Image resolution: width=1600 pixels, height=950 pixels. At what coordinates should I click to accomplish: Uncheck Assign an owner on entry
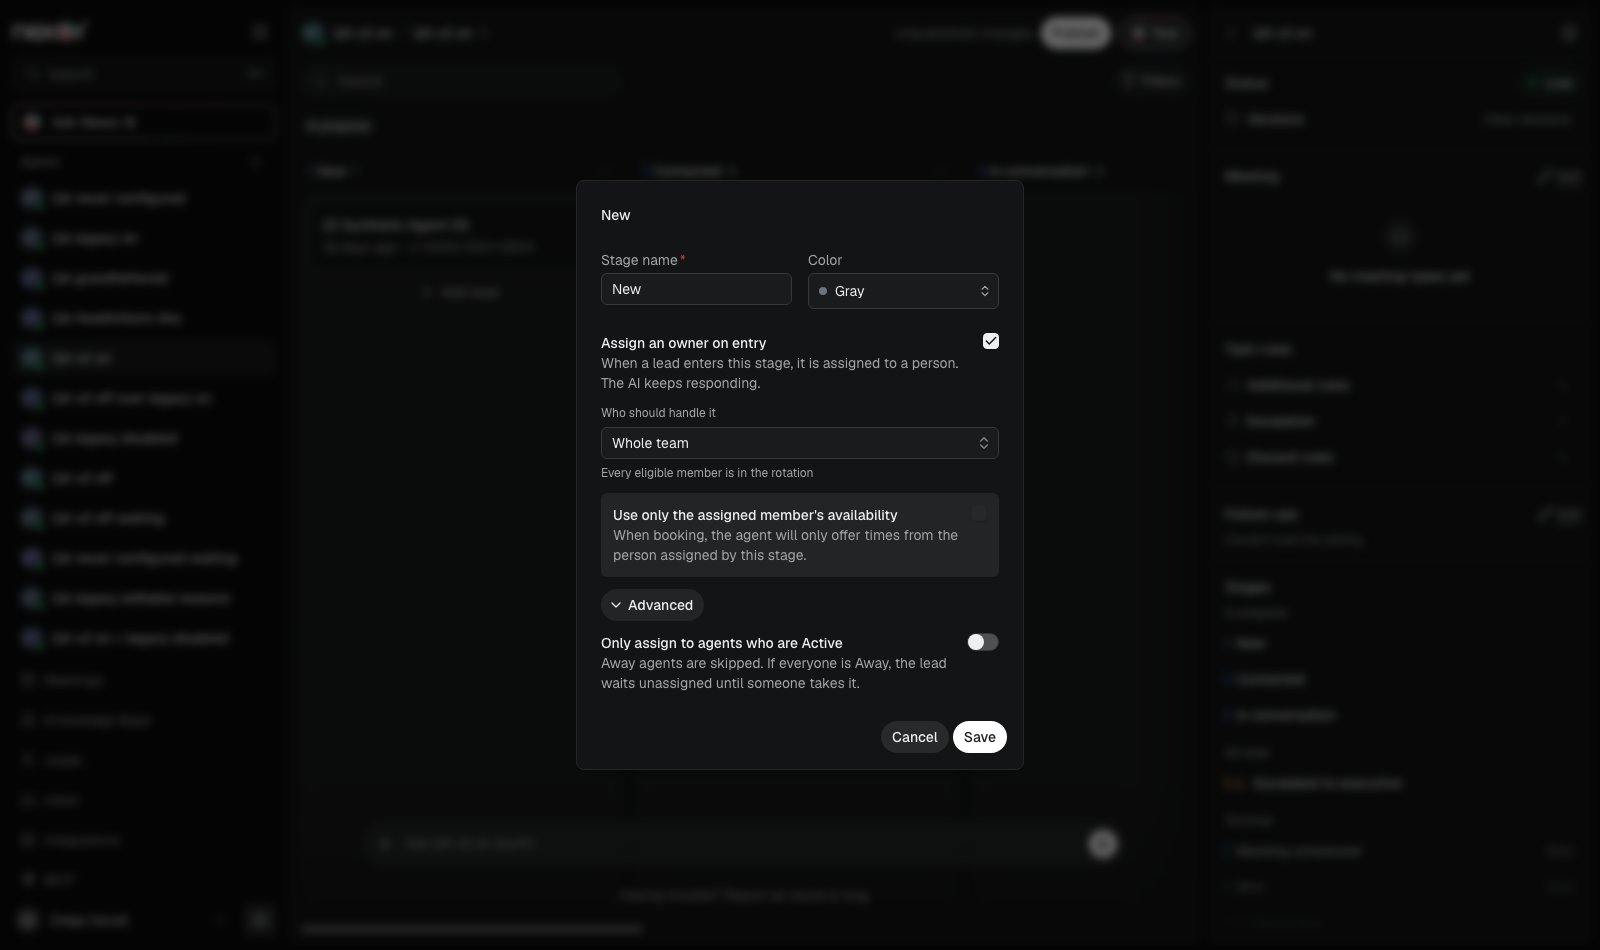point(990,341)
